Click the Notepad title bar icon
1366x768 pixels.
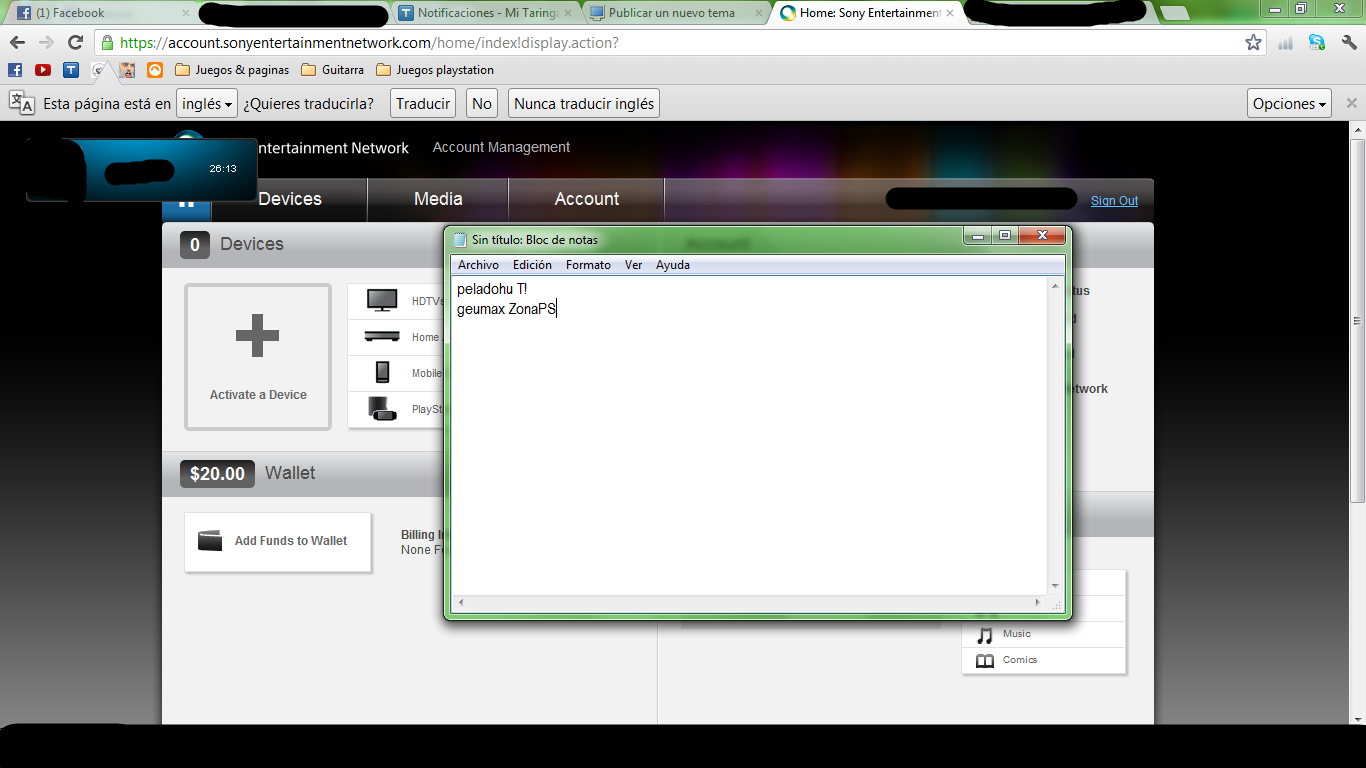click(460, 240)
